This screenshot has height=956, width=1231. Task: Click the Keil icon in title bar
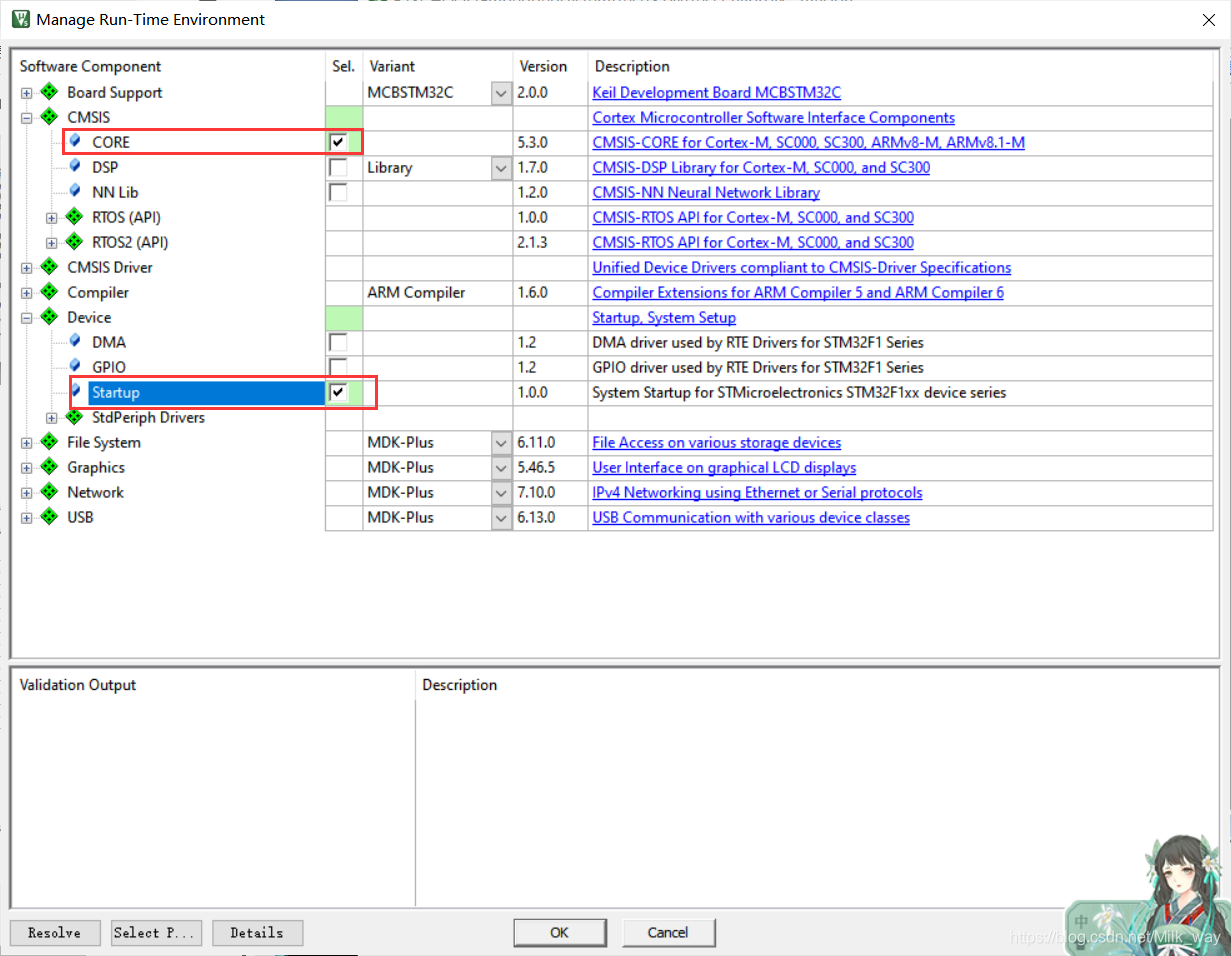(19, 19)
